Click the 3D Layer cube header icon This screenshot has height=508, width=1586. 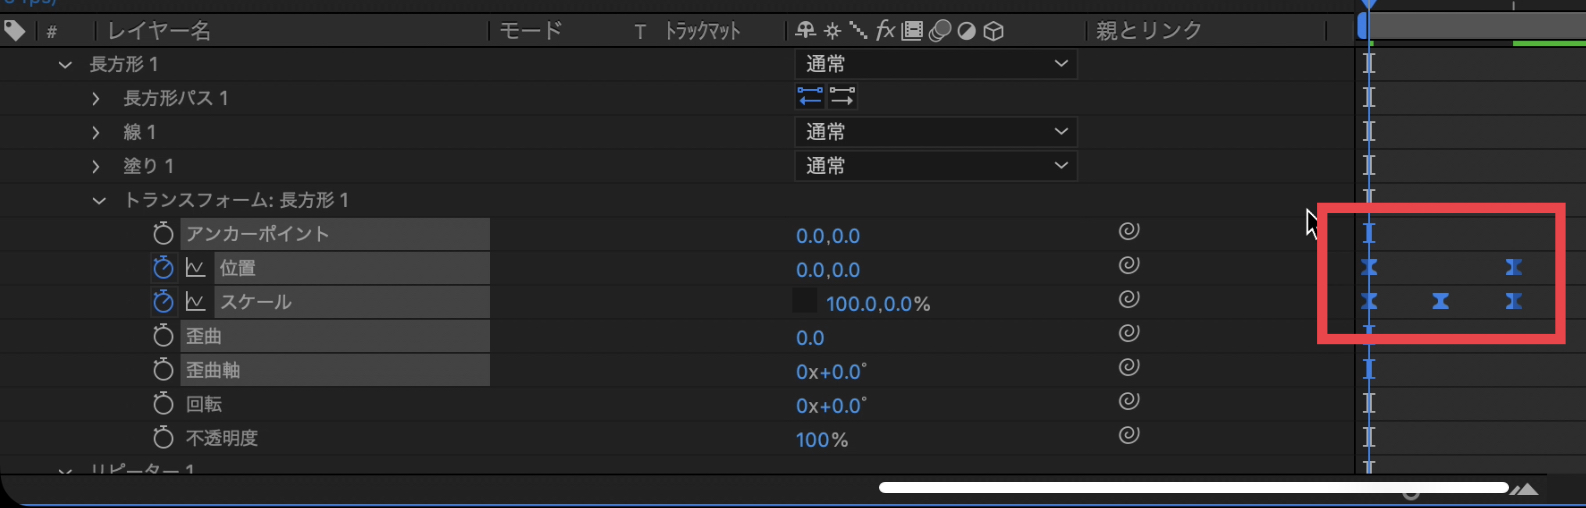[x=993, y=31]
